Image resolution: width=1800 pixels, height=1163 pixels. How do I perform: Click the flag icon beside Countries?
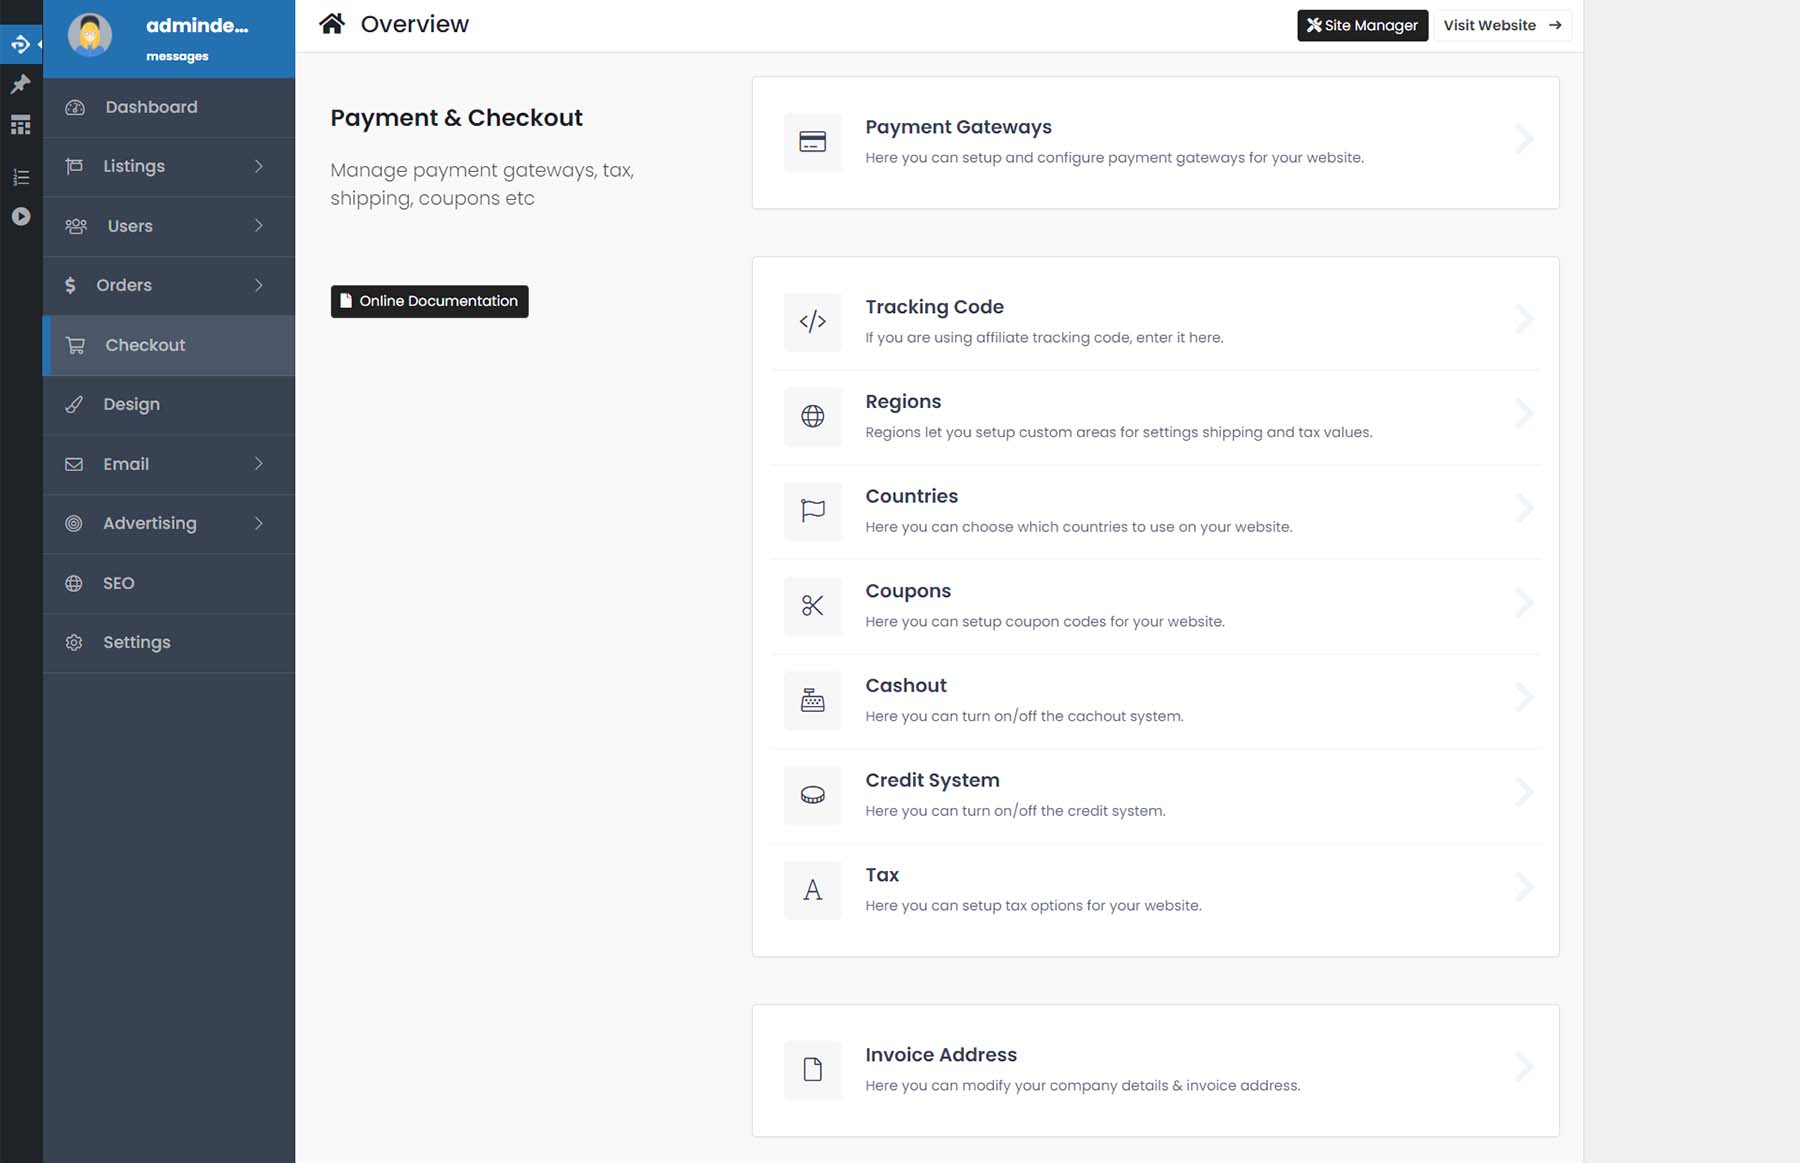812,511
